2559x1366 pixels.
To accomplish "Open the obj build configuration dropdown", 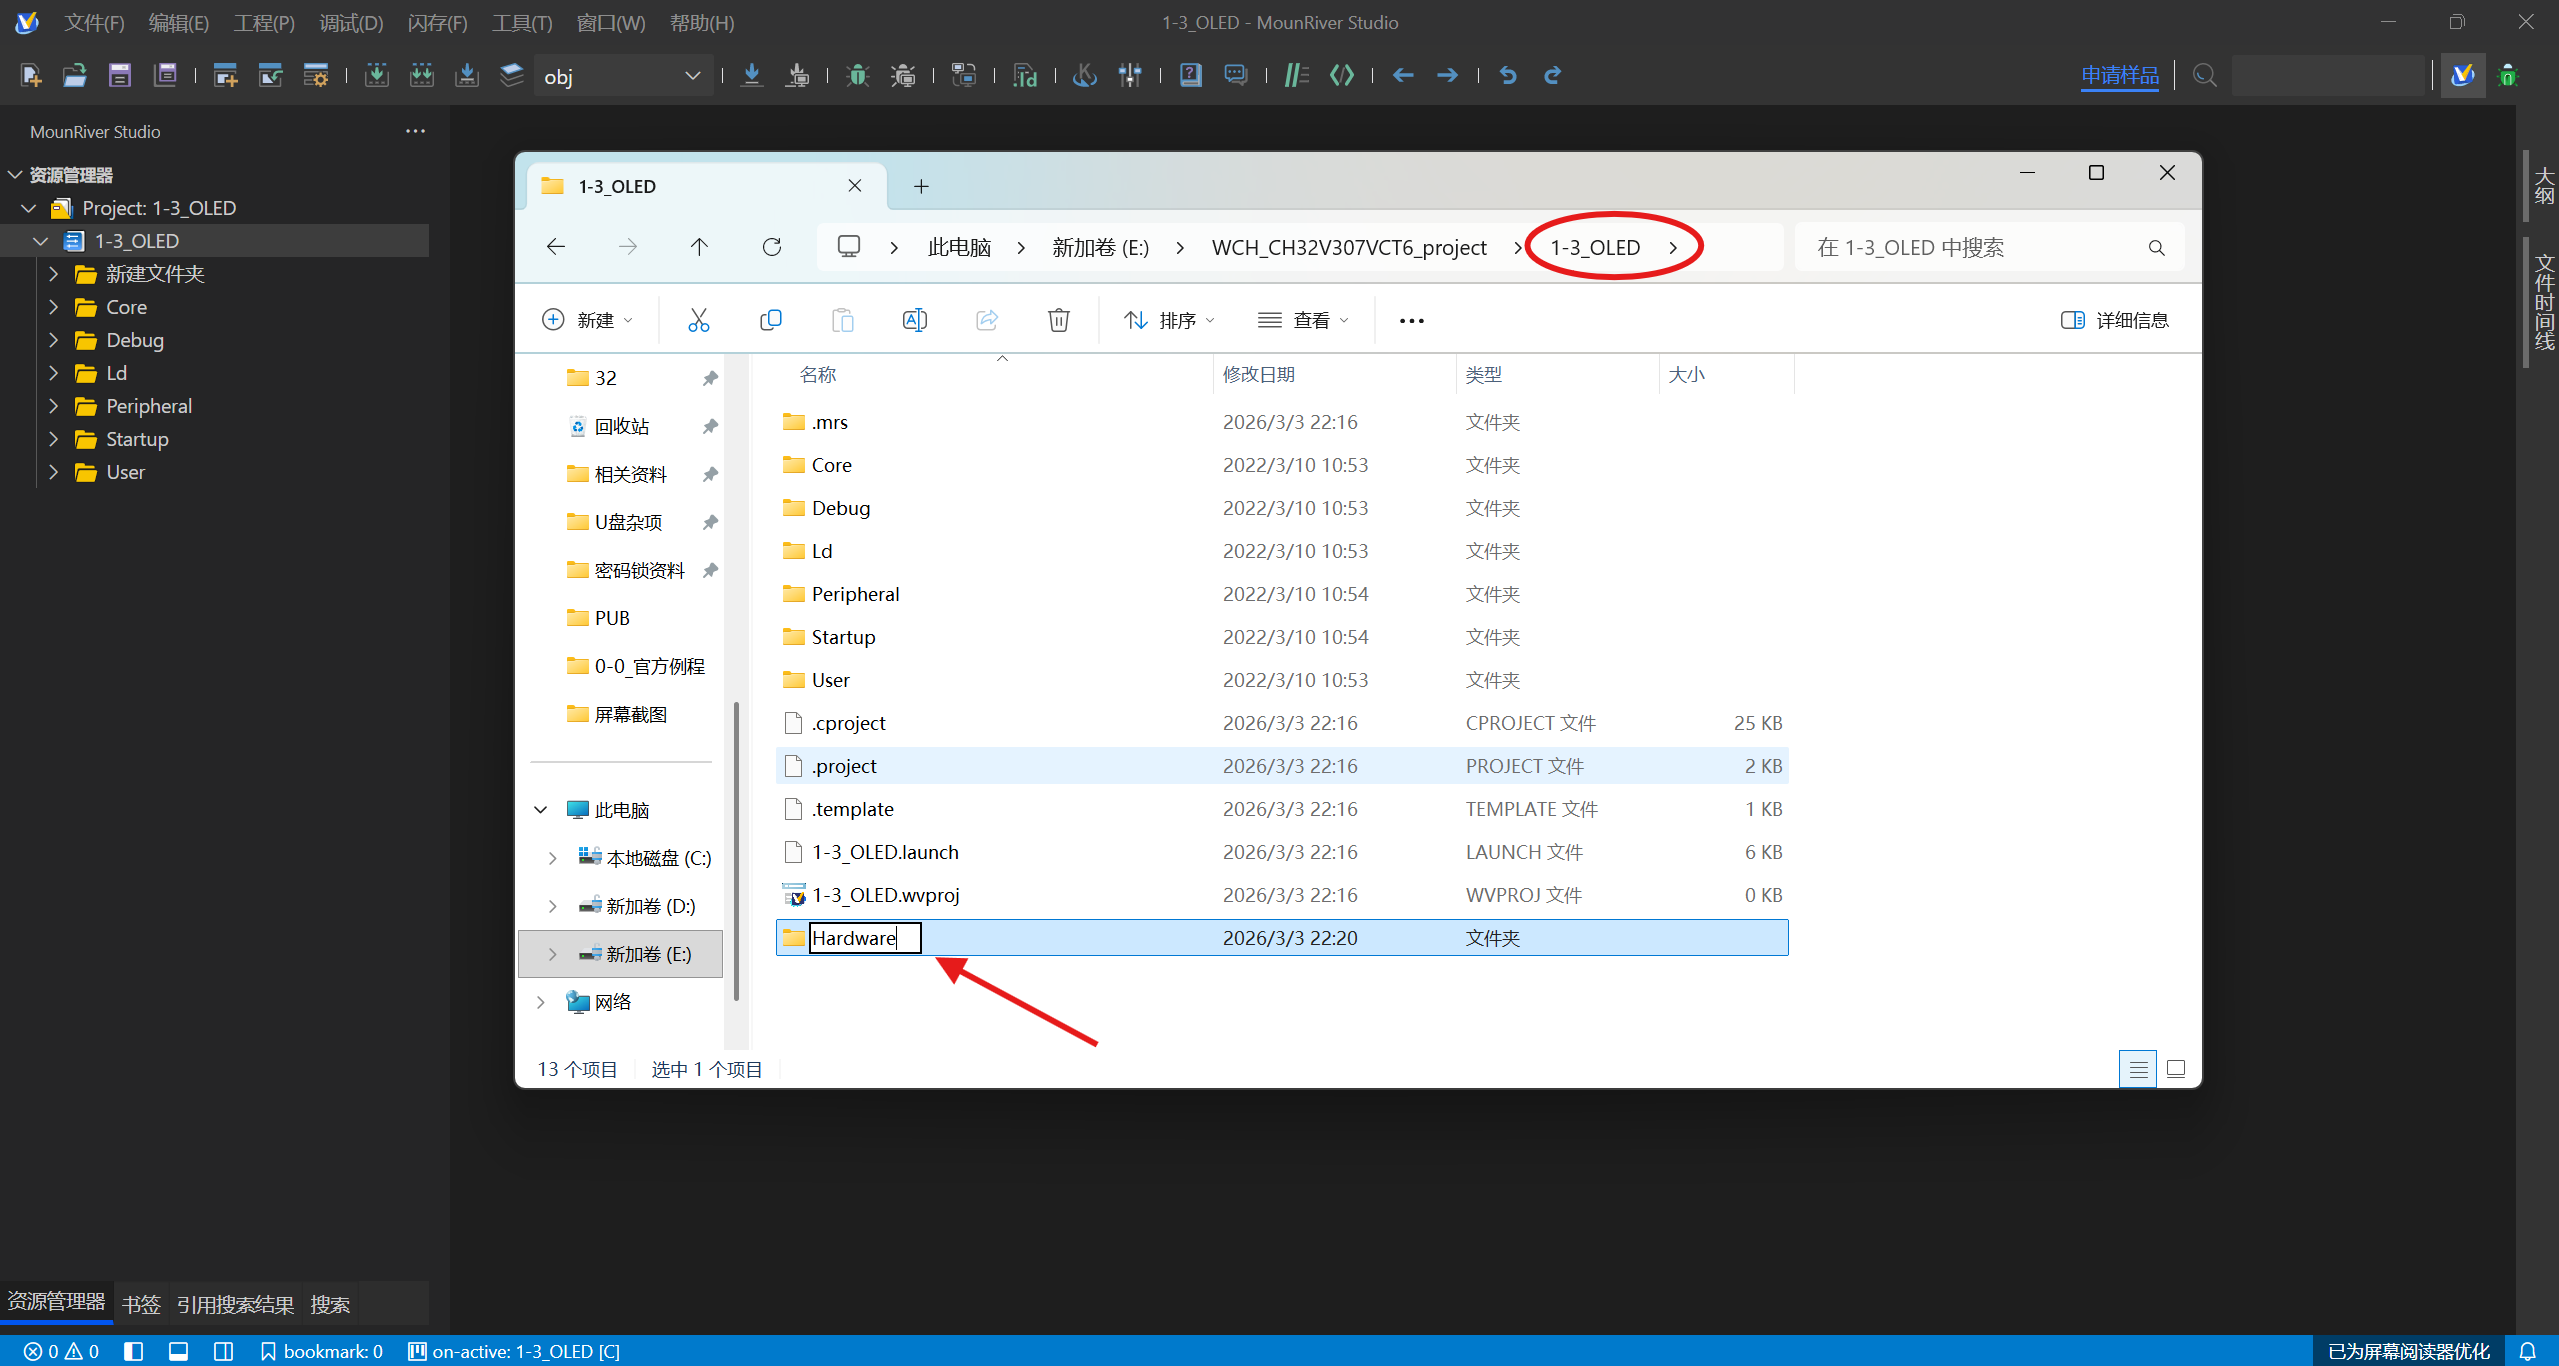I will [x=622, y=76].
